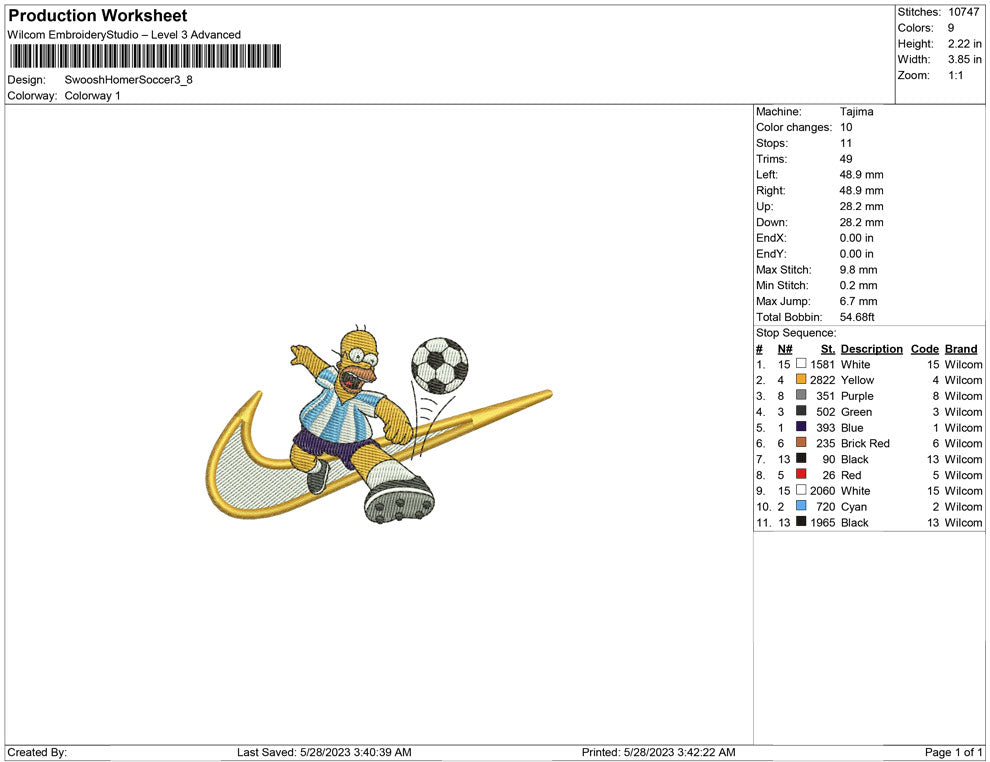
Task: Click the black swatch in stop sequence row 11
Action: [801, 521]
